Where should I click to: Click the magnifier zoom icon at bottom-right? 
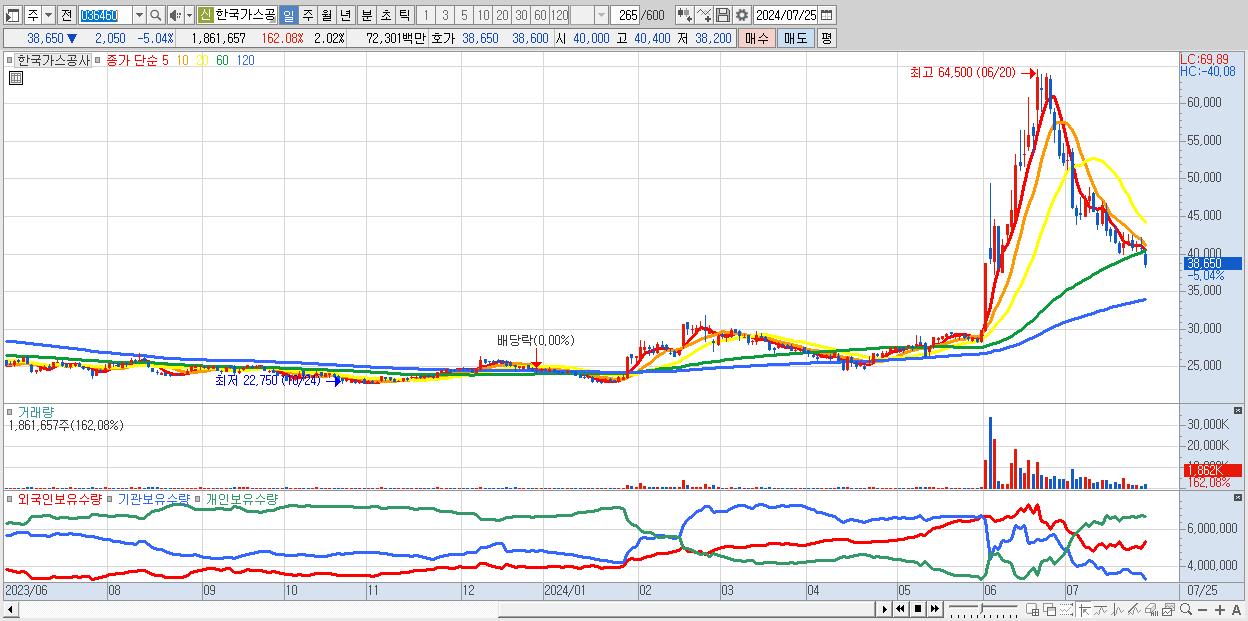click(1186, 609)
